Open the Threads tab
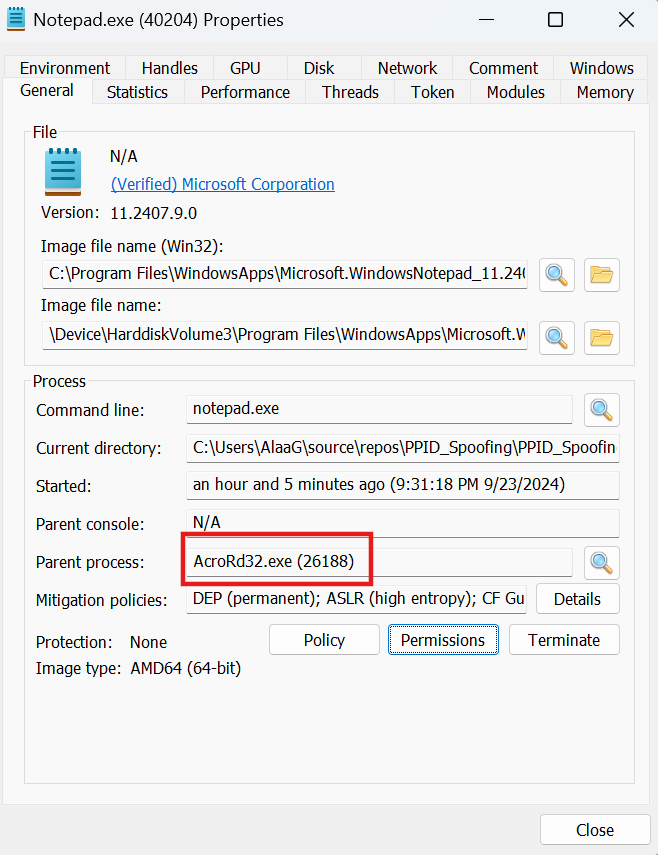 tap(350, 92)
